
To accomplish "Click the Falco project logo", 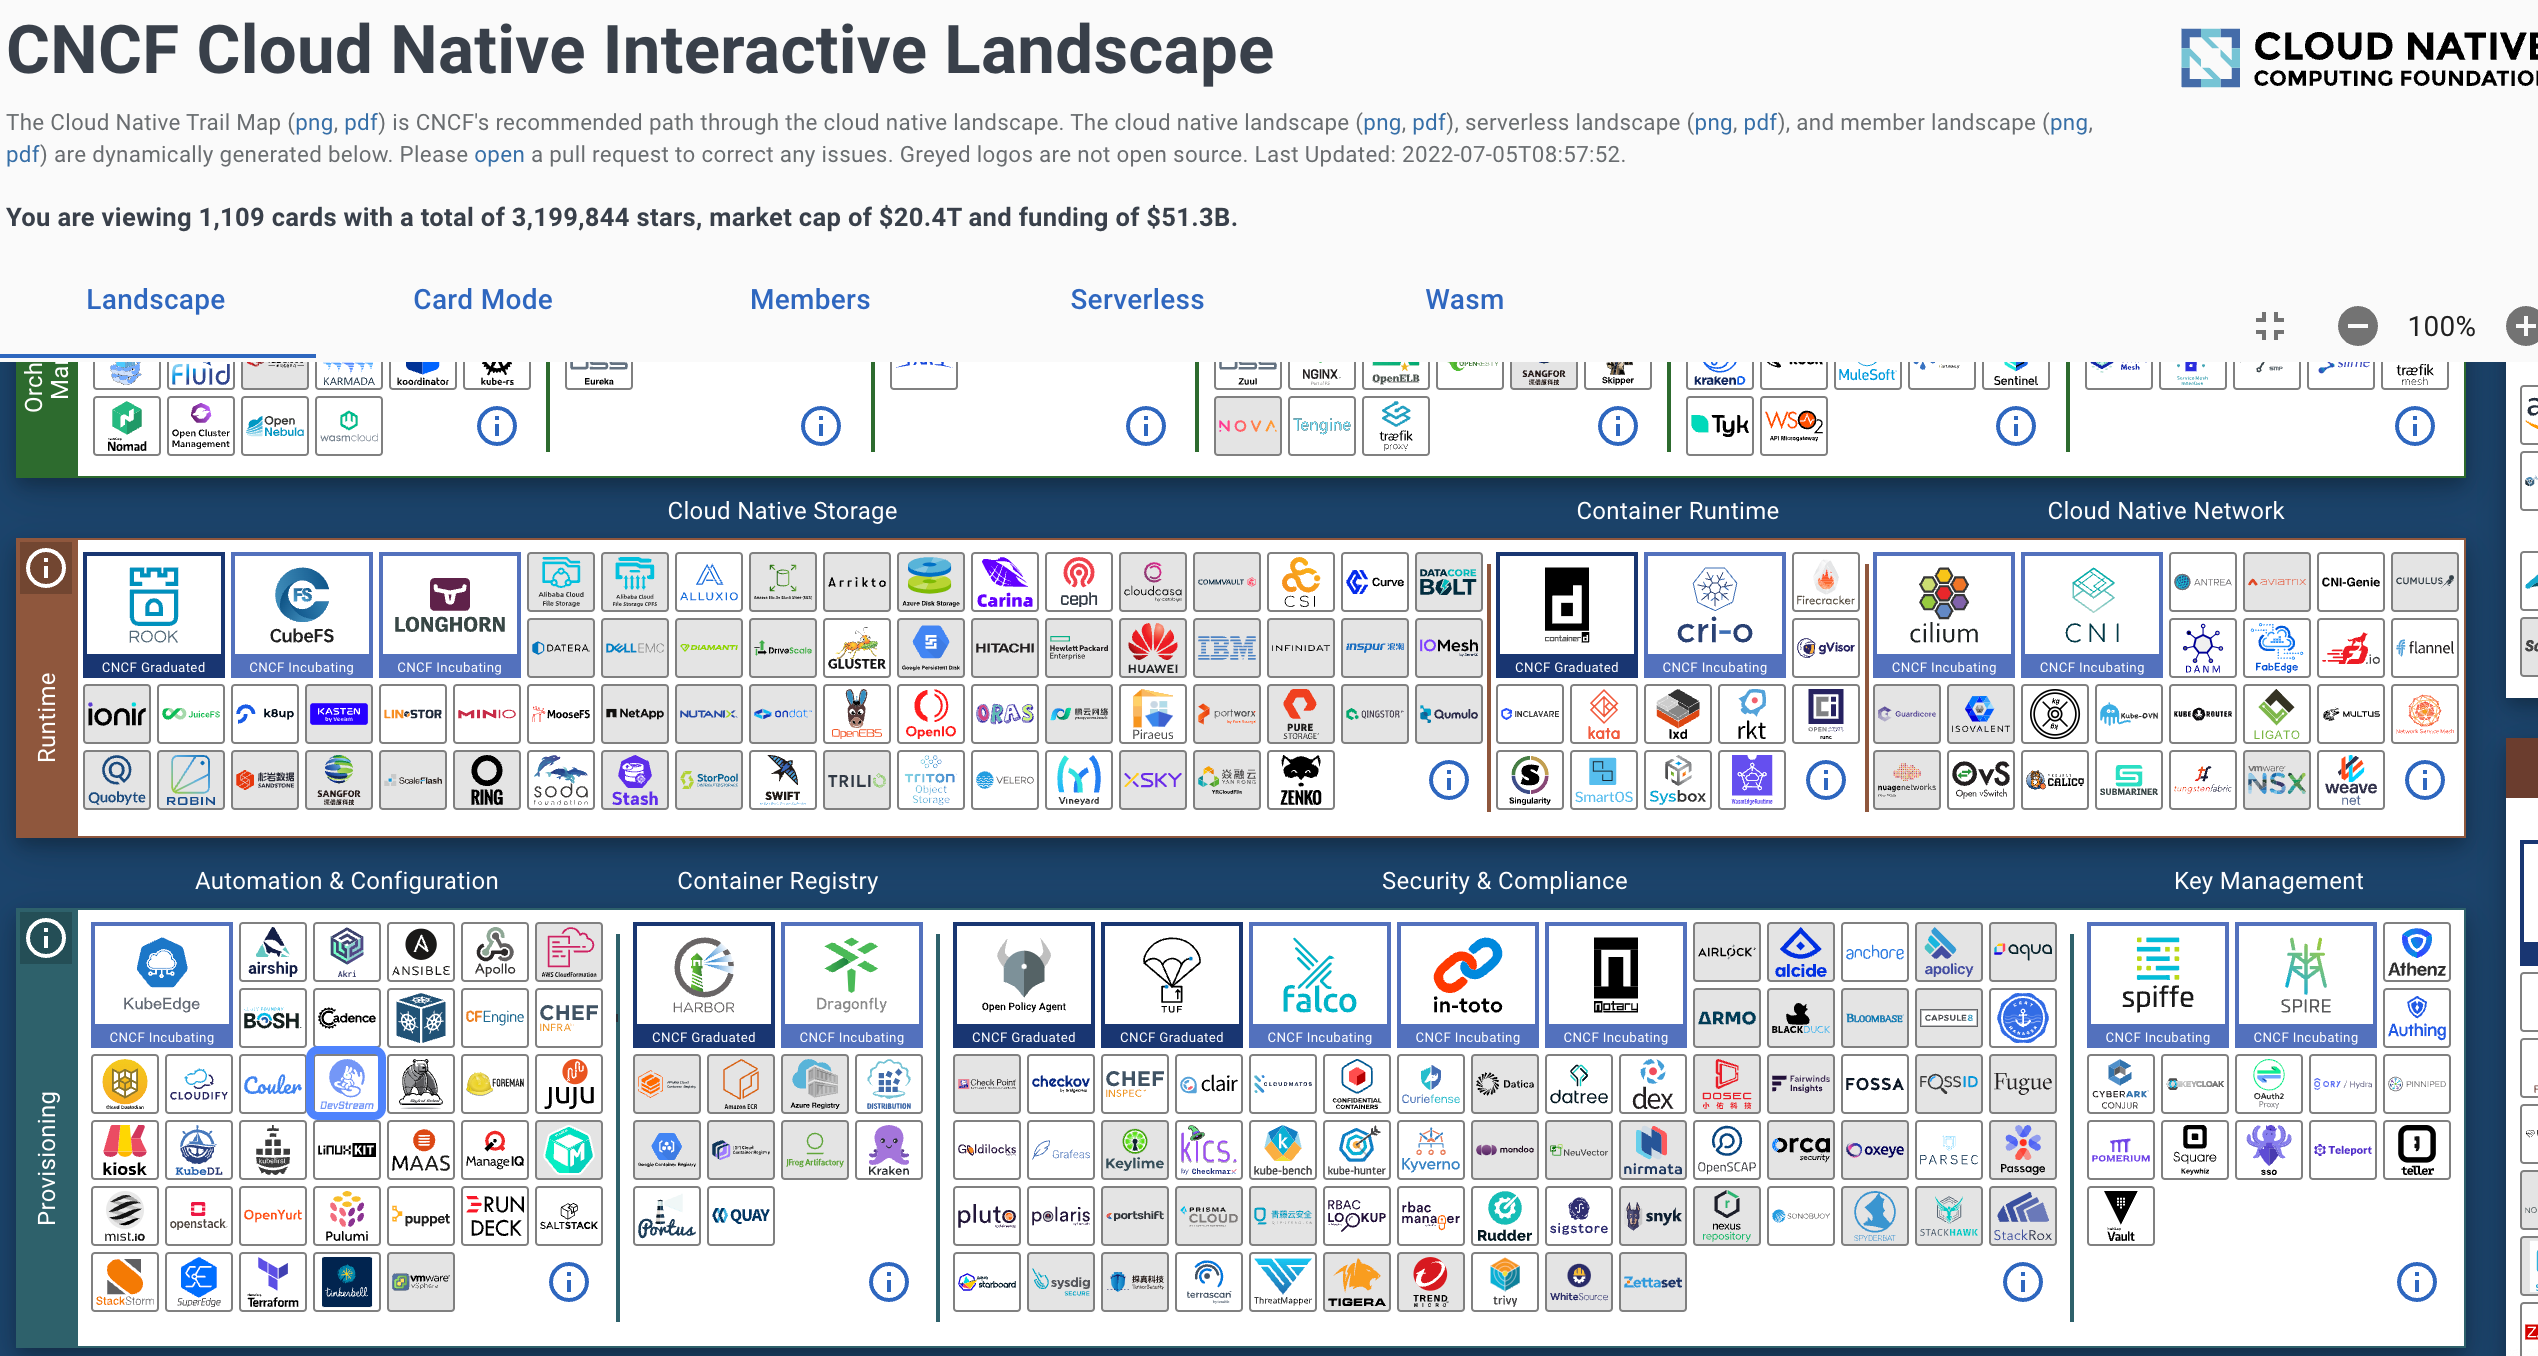I will point(1319,983).
